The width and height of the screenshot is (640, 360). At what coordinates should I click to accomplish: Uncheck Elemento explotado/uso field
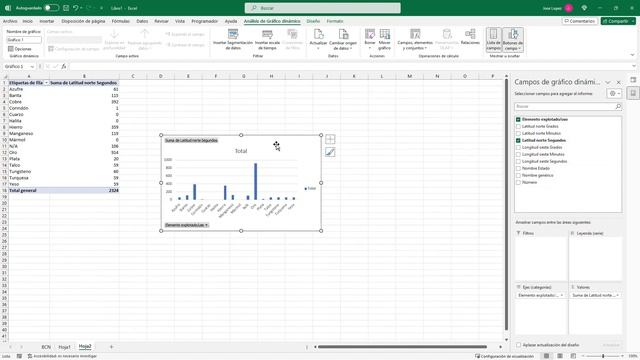point(518,119)
